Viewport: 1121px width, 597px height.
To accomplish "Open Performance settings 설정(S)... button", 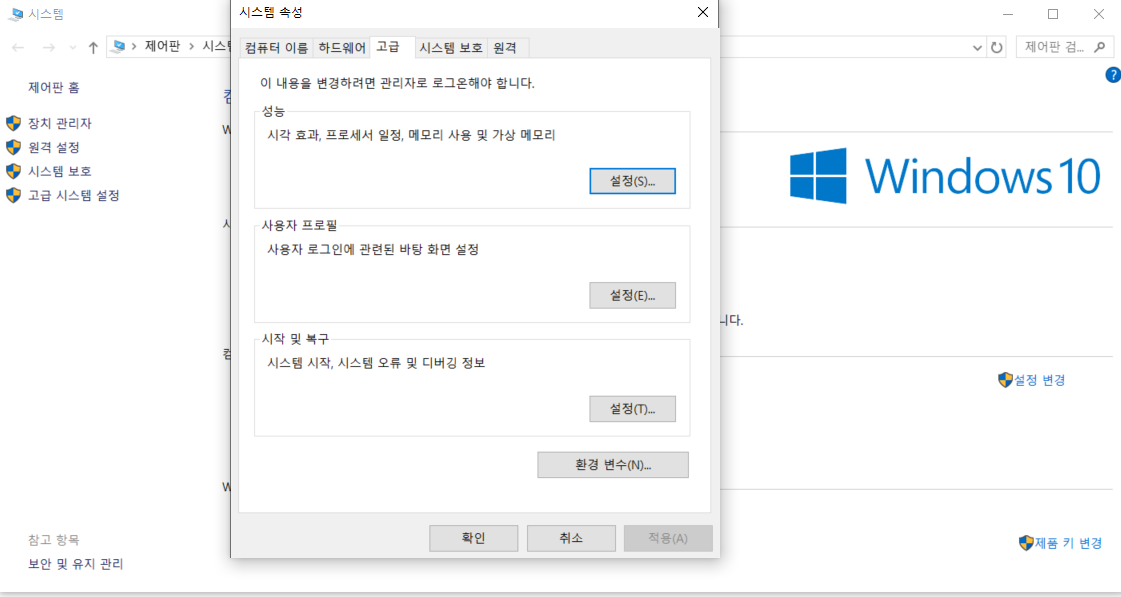I will 632,181.
